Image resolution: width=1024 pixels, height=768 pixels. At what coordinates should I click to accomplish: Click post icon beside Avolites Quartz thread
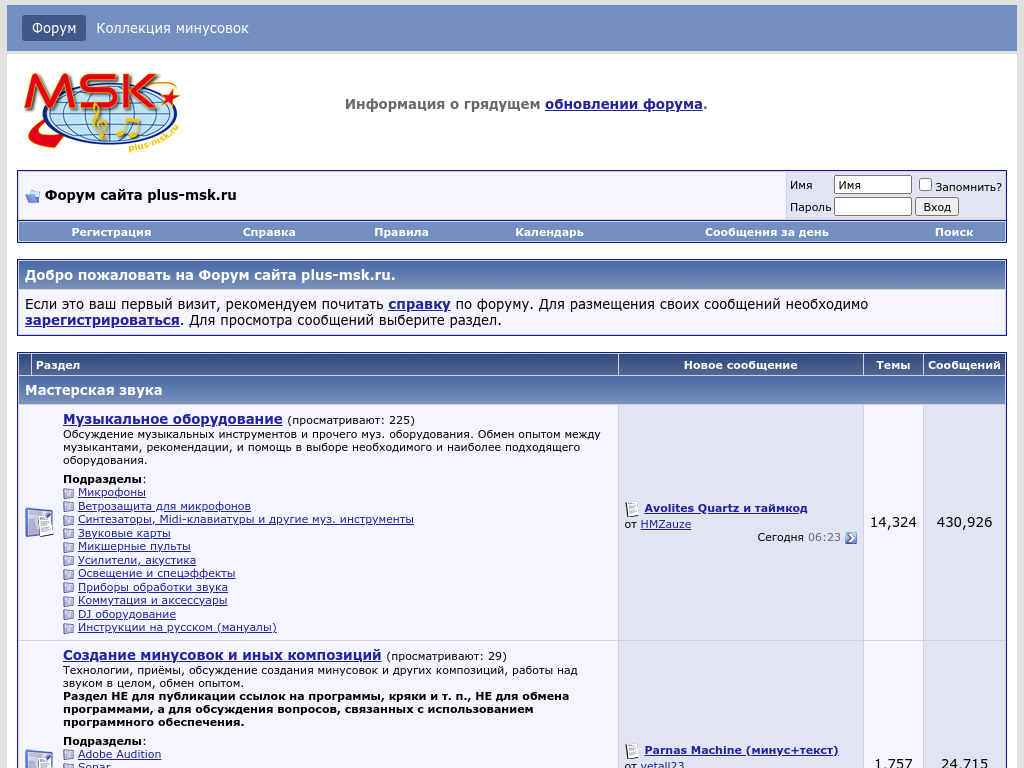click(x=632, y=509)
